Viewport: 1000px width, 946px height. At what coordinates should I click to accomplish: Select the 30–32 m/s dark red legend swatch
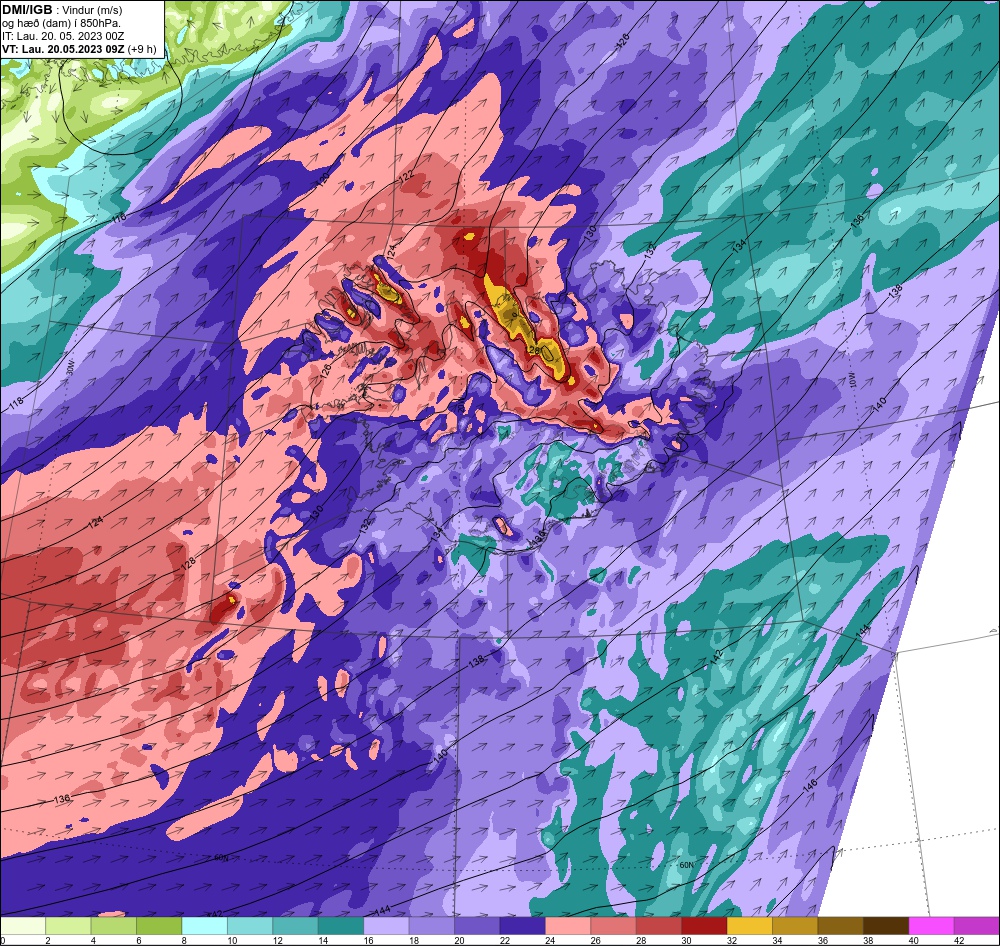coord(704,926)
